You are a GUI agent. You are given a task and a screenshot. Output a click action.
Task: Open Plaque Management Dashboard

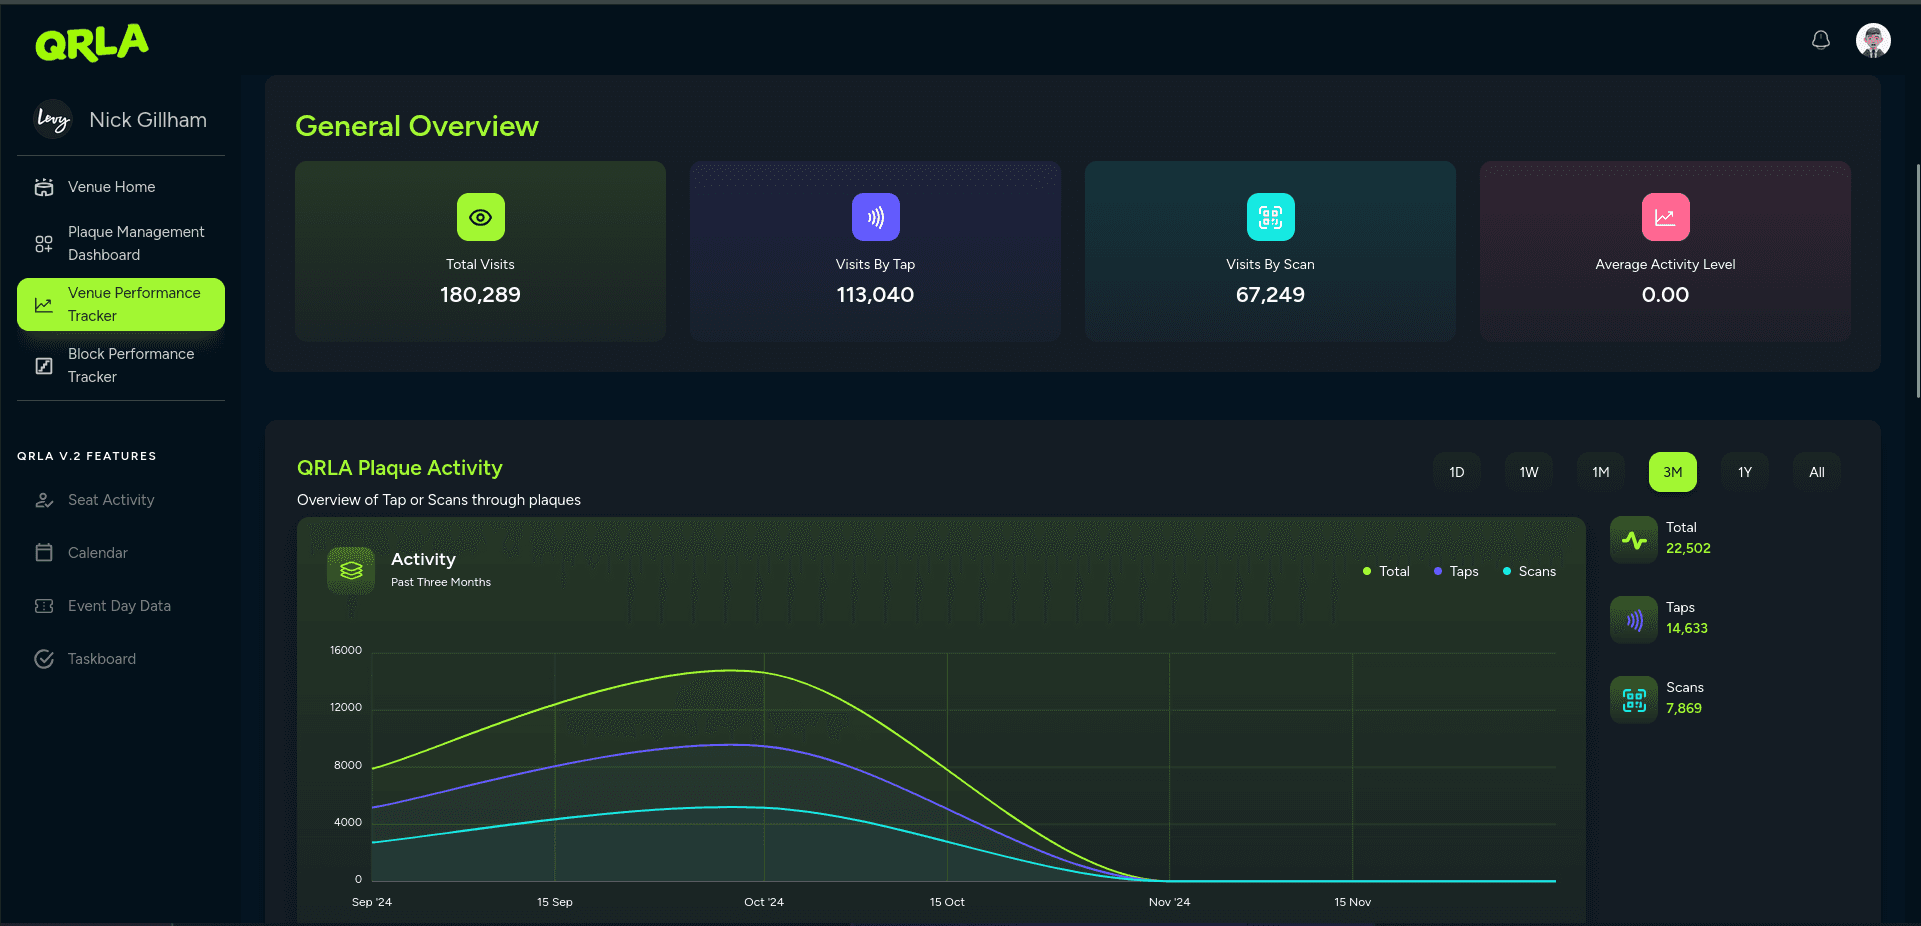pyautogui.click(x=121, y=243)
